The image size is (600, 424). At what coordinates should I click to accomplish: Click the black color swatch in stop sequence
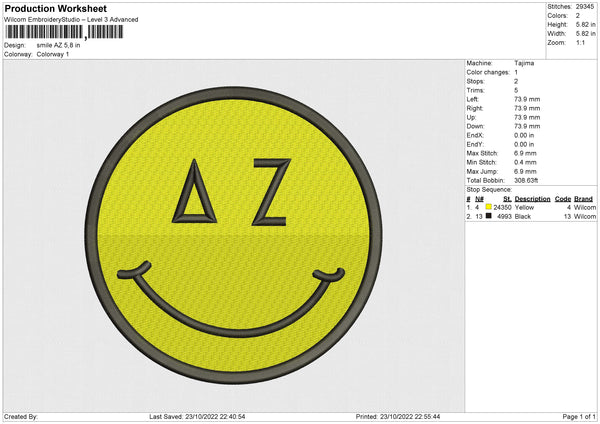point(488,216)
